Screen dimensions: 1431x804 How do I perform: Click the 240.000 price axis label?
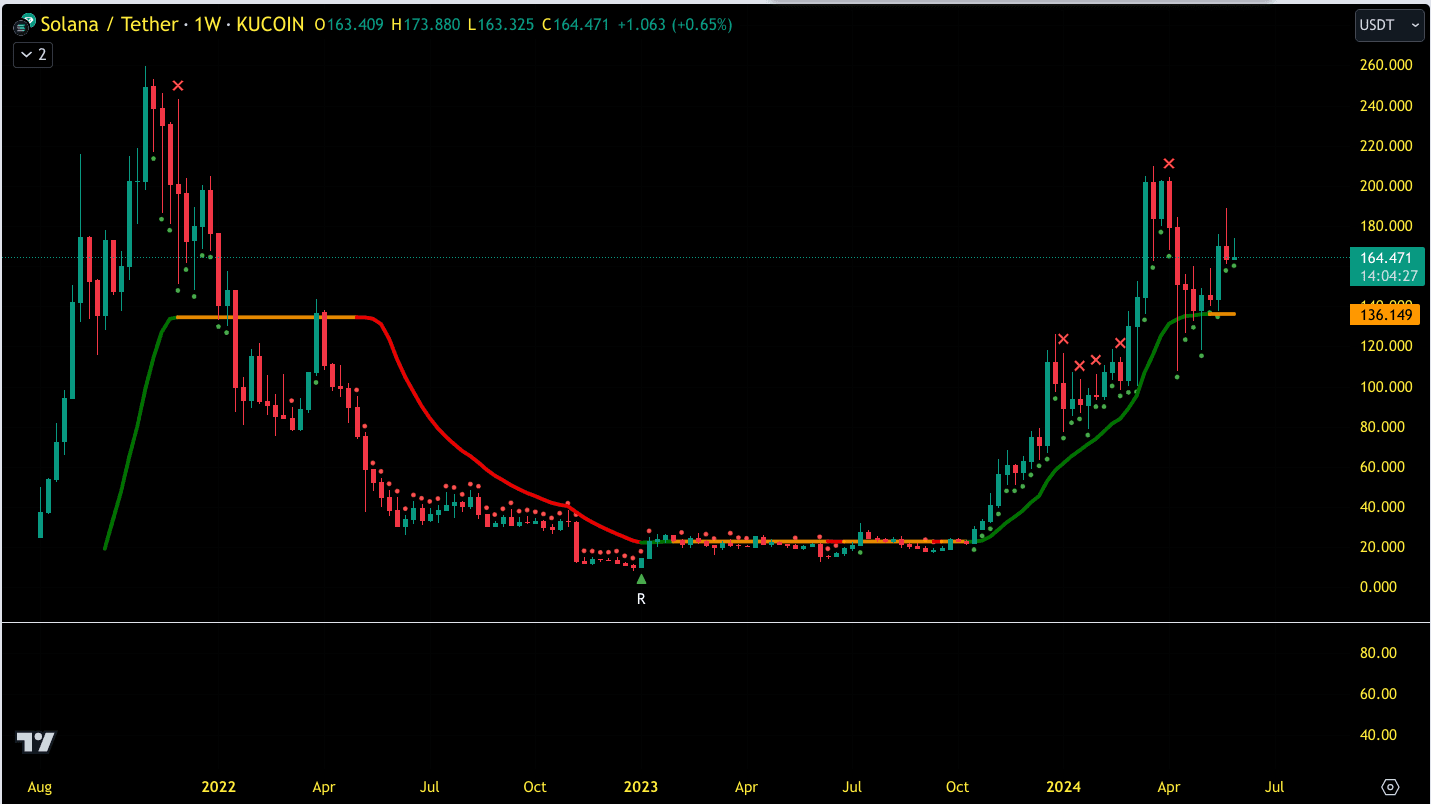coord(1386,105)
